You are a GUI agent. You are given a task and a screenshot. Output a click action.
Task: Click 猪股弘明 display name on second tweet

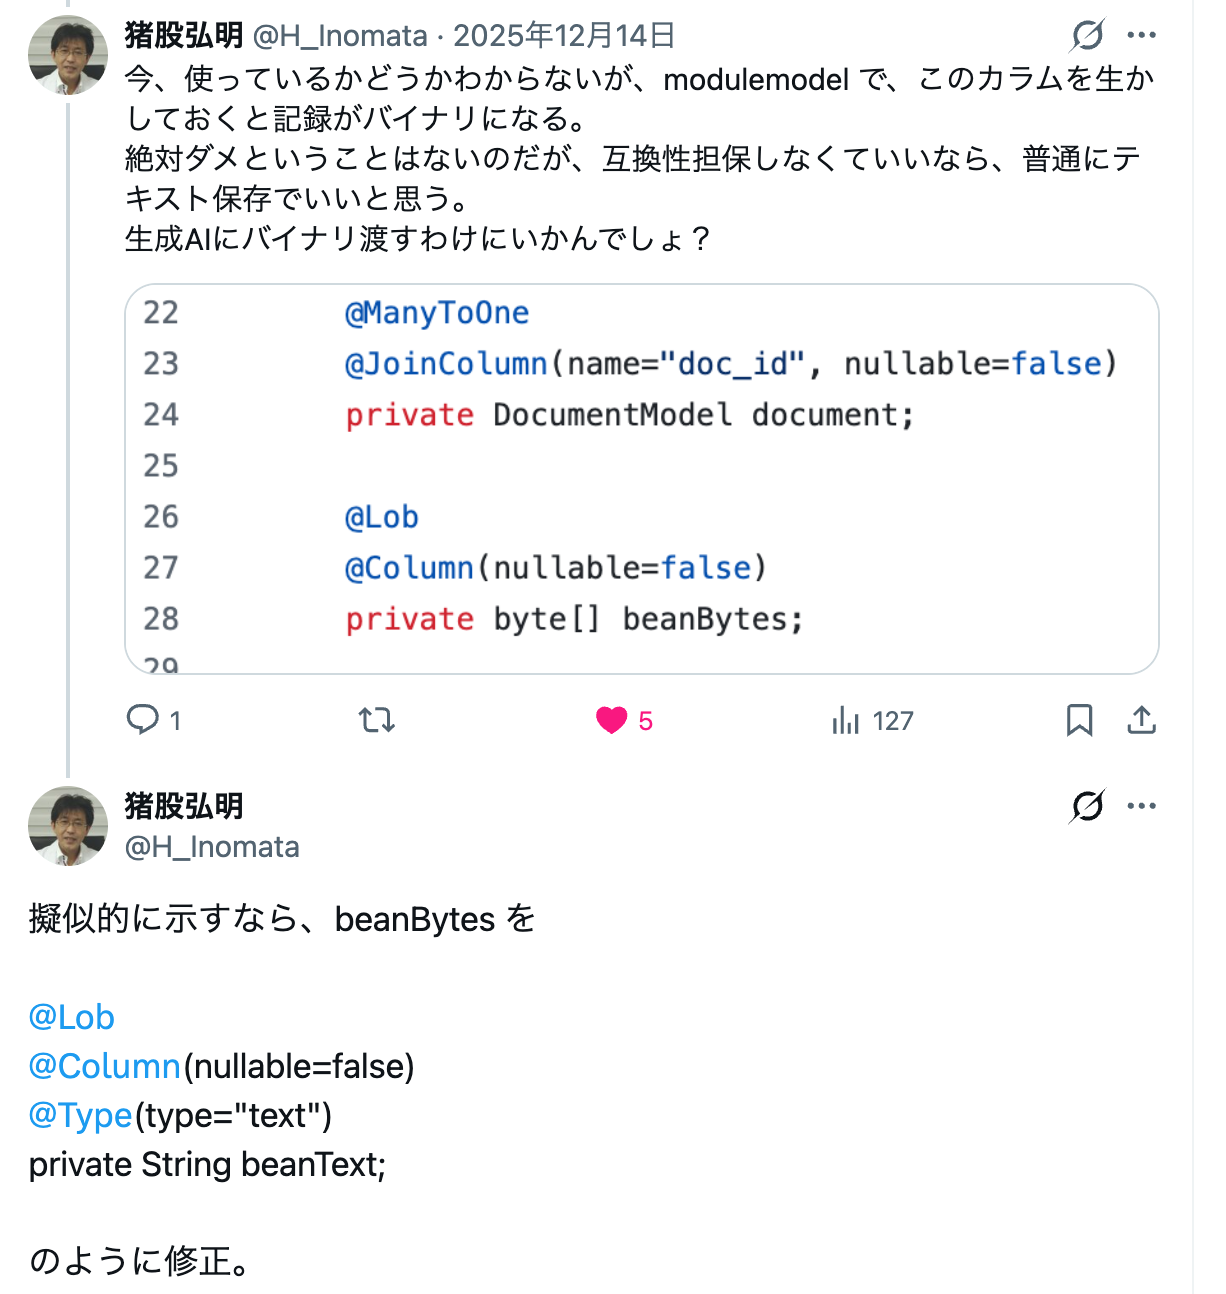tap(184, 806)
